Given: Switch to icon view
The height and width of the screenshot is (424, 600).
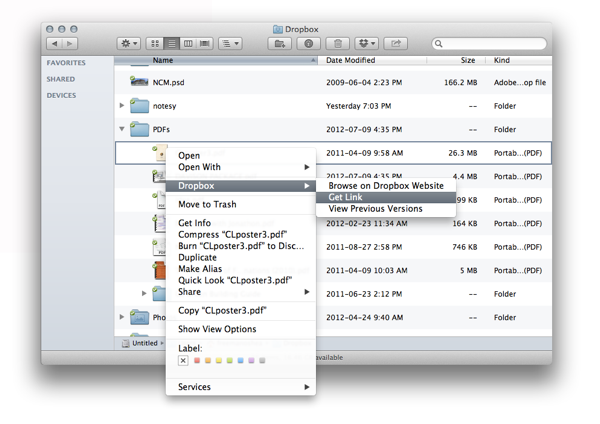Looking at the screenshot, I should 155,44.
